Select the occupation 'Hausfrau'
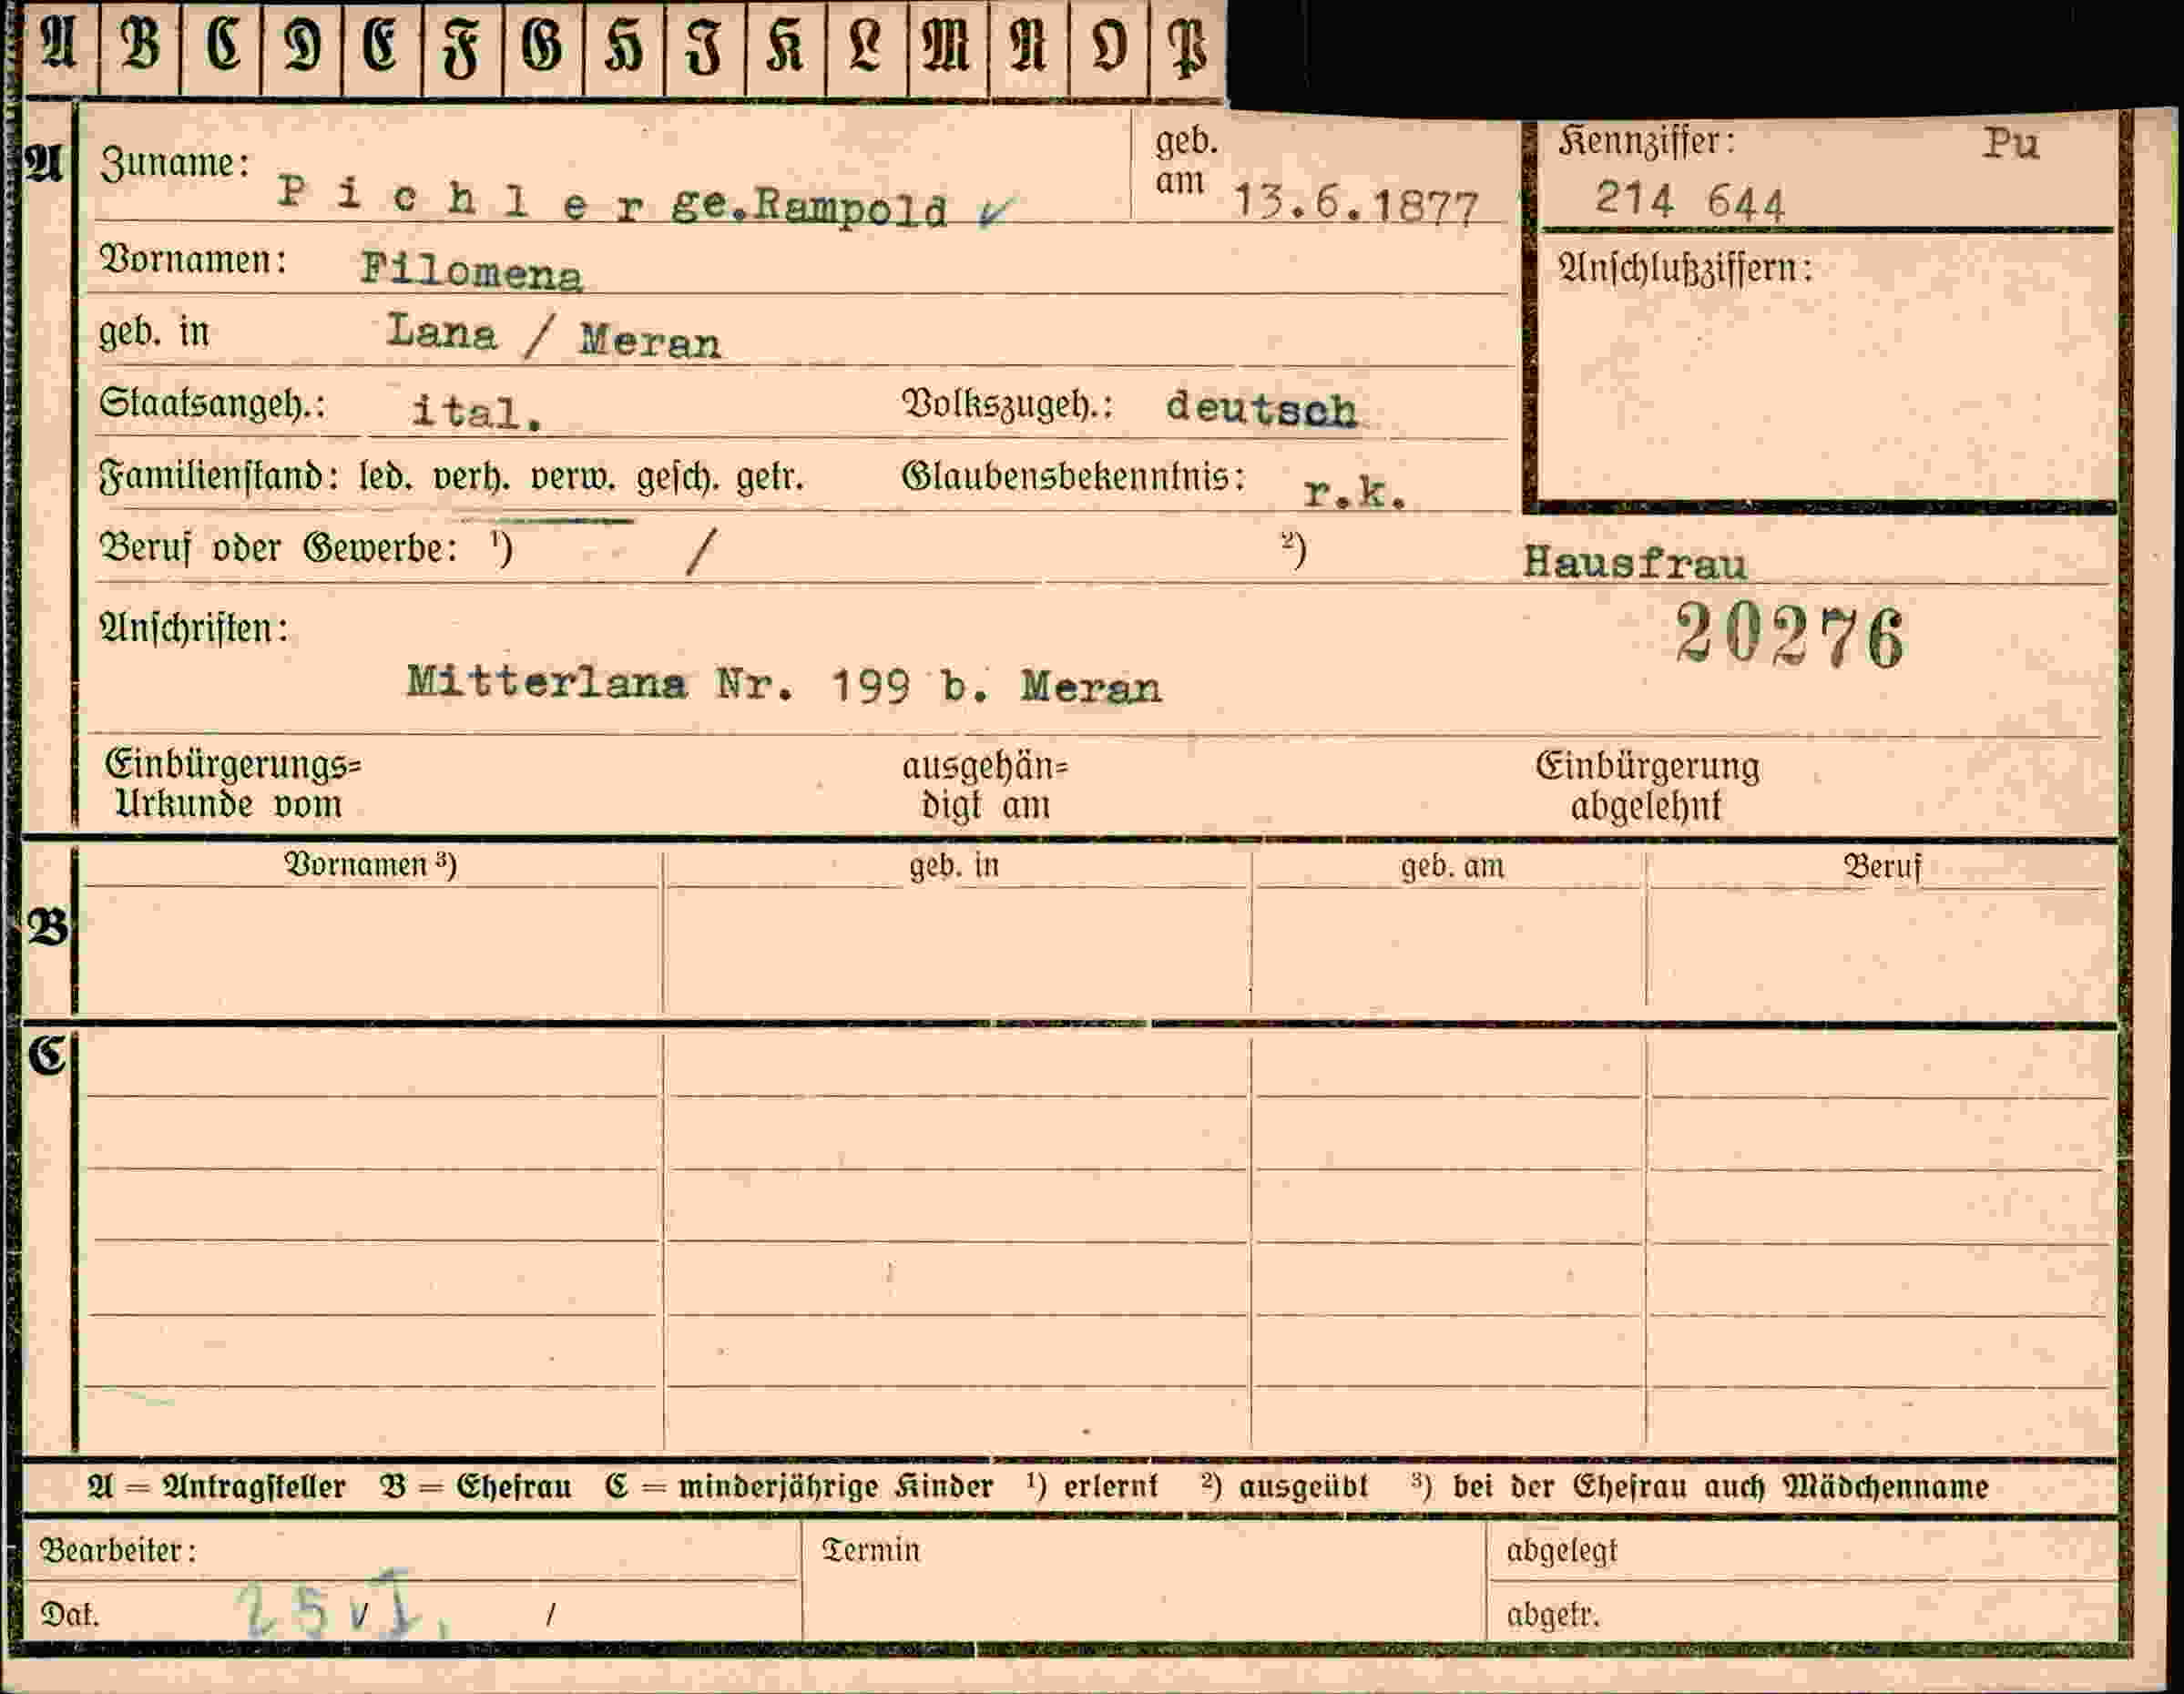Image resolution: width=2184 pixels, height=1694 pixels. coord(1635,563)
